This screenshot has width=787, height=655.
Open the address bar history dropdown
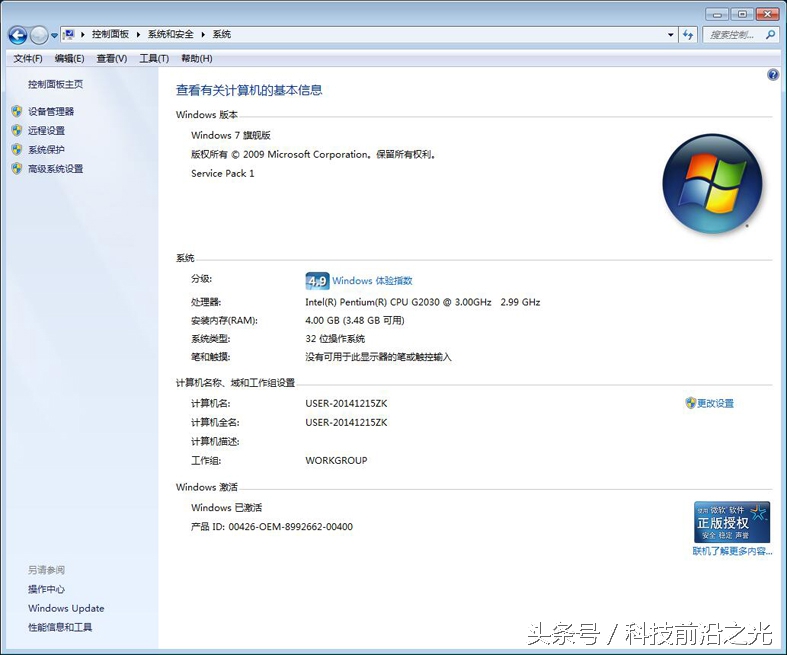coord(671,35)
